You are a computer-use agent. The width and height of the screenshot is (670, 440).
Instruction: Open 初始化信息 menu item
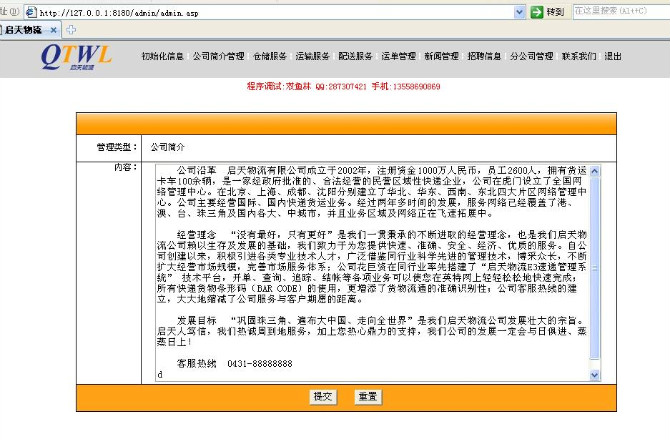[162, 56]
